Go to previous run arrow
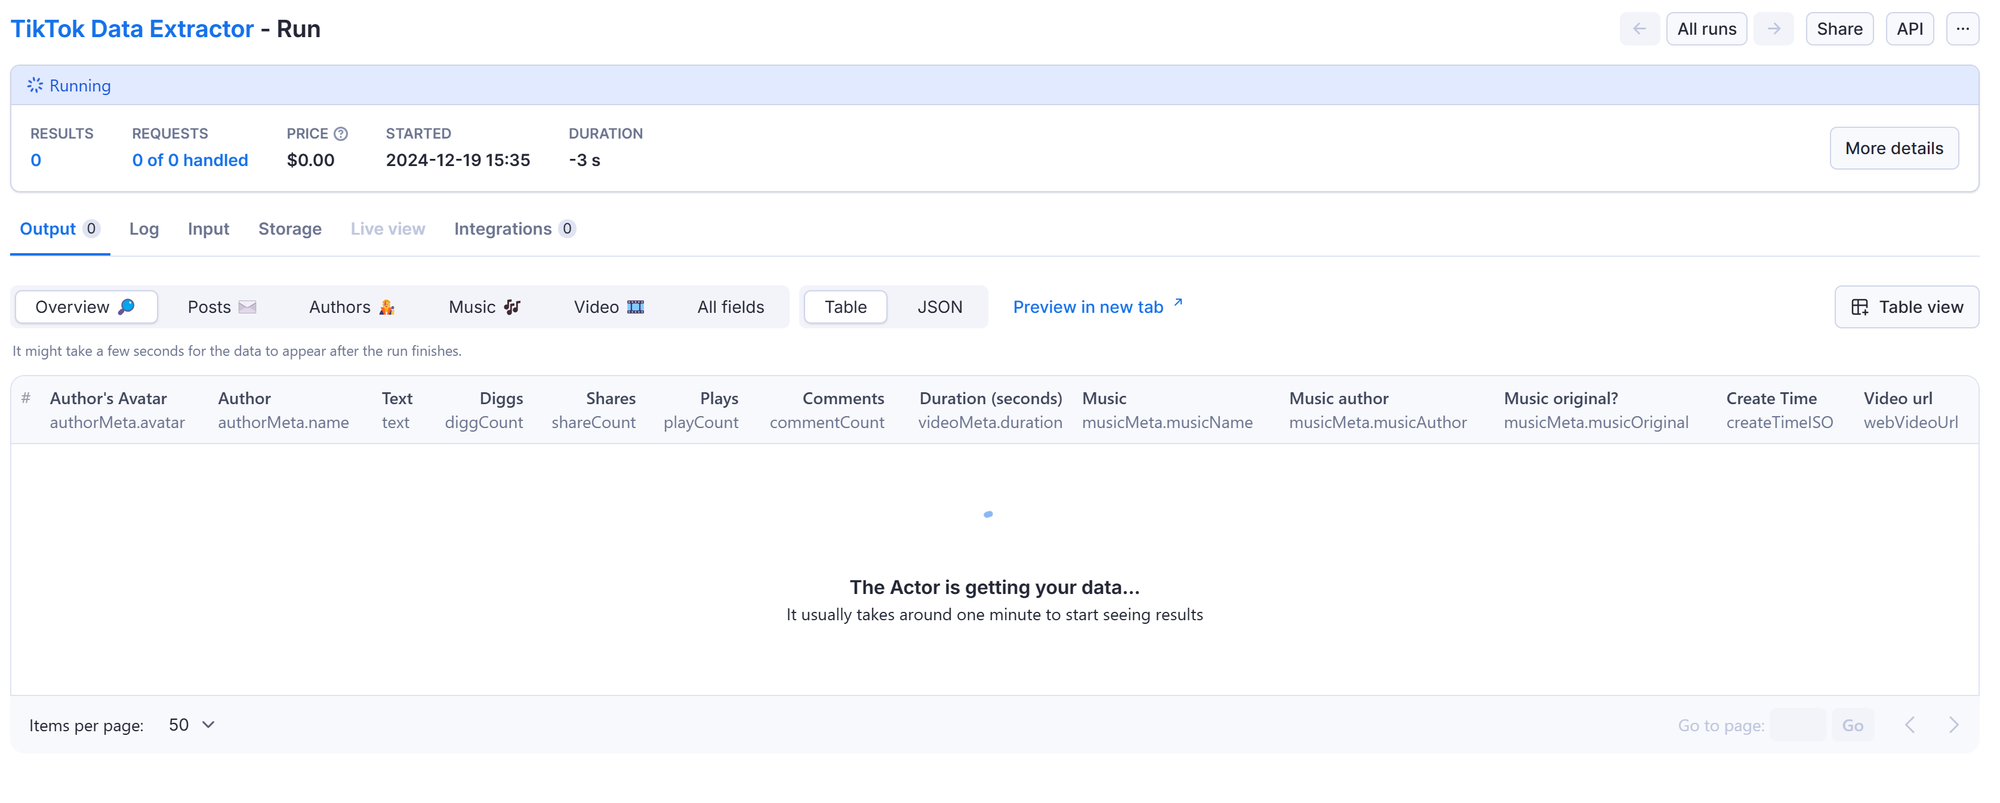The width and height of the screenshot is (2000, 803). point(1639,29)
